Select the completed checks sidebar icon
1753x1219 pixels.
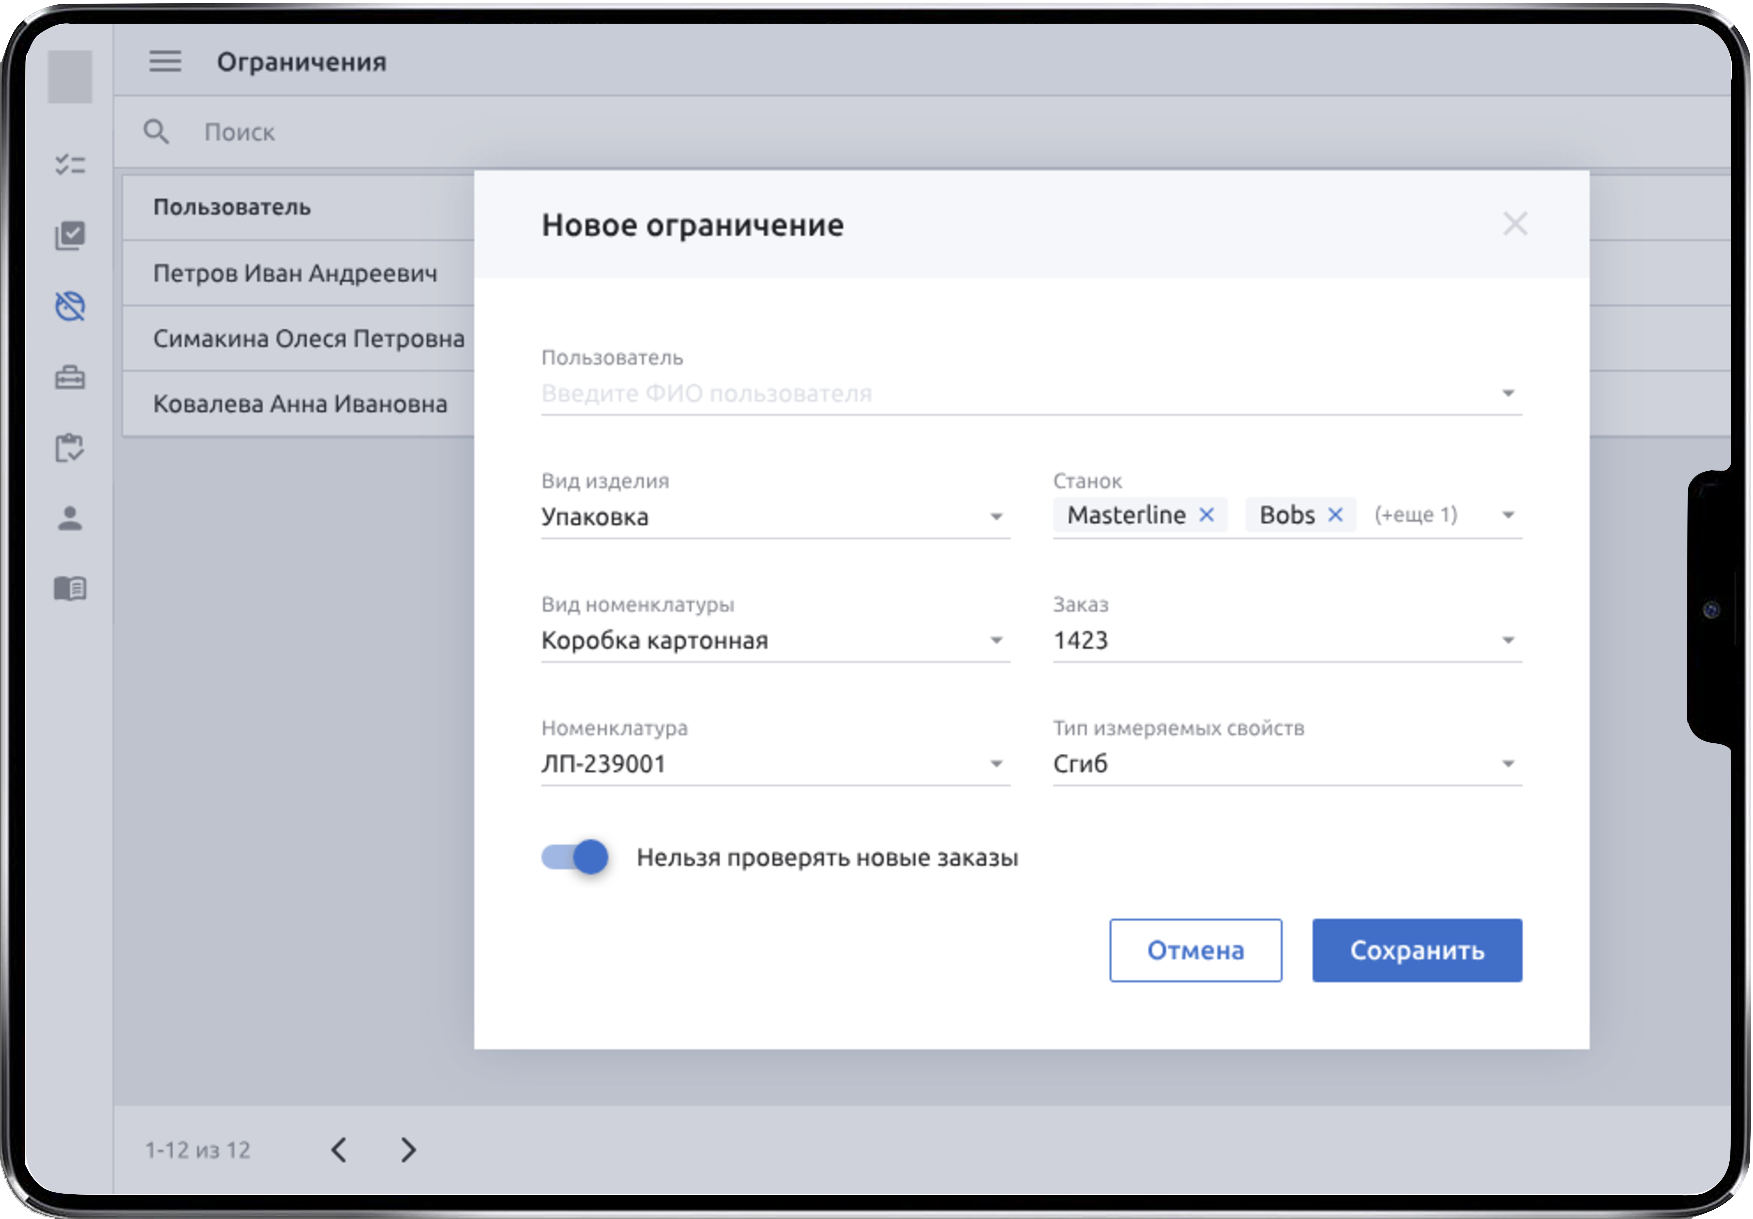pos(70,236)
